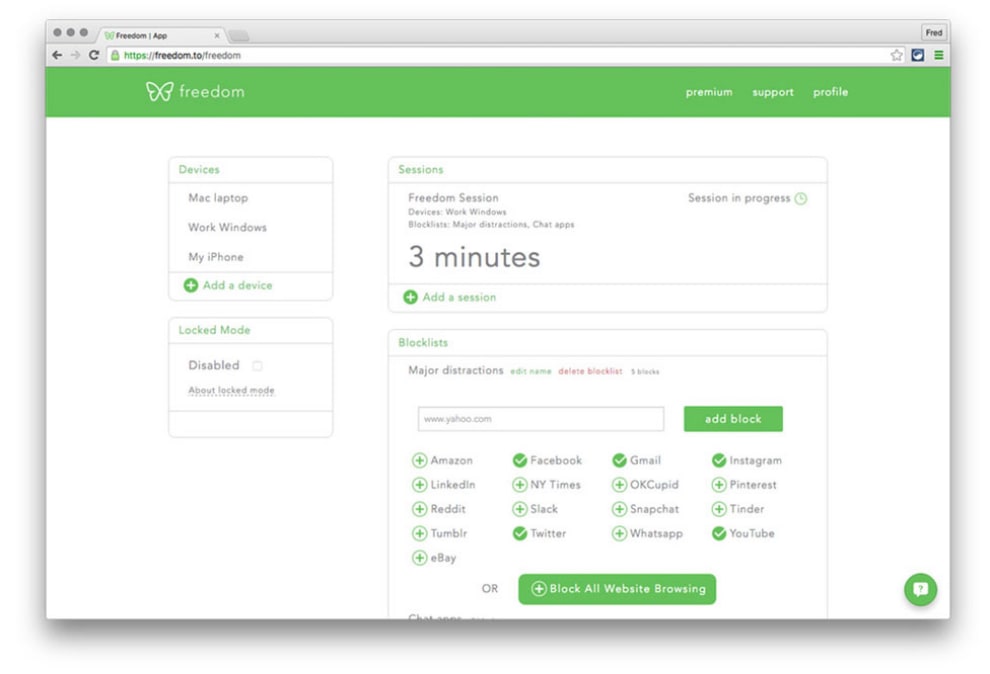The height and width of the screenshot is (674, 990).
Task: Add Tinder to the blocklist
Action: 719,509
